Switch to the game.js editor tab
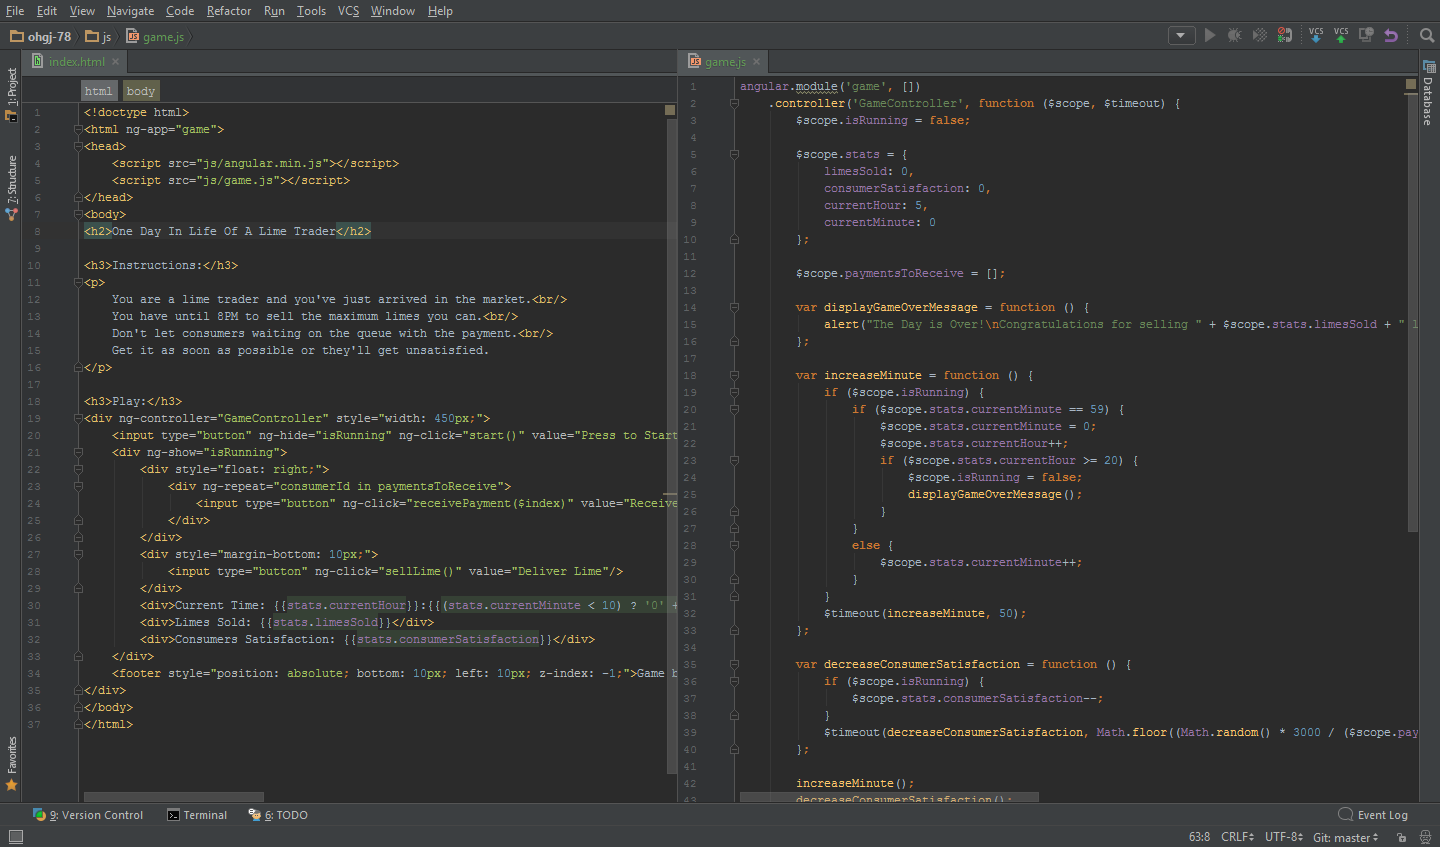Viewport: 1440px width, 847px height. pos(725,62)
